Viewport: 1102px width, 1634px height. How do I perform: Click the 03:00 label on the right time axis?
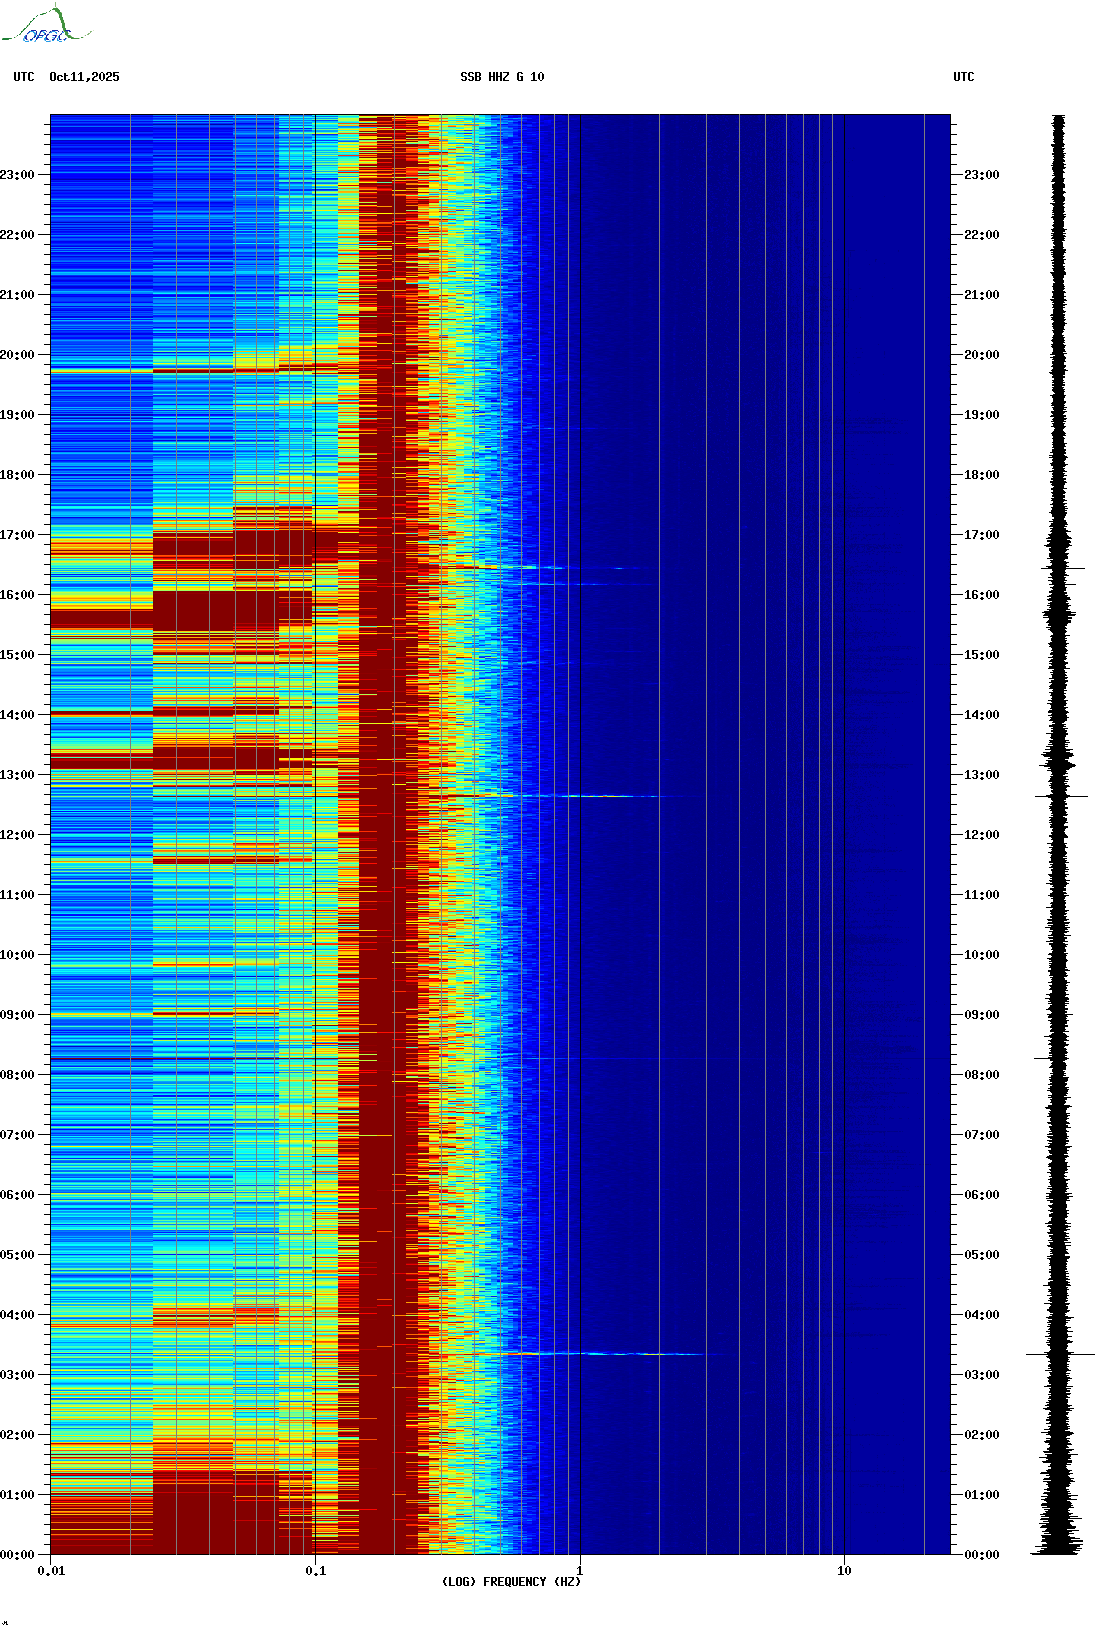981,1375
